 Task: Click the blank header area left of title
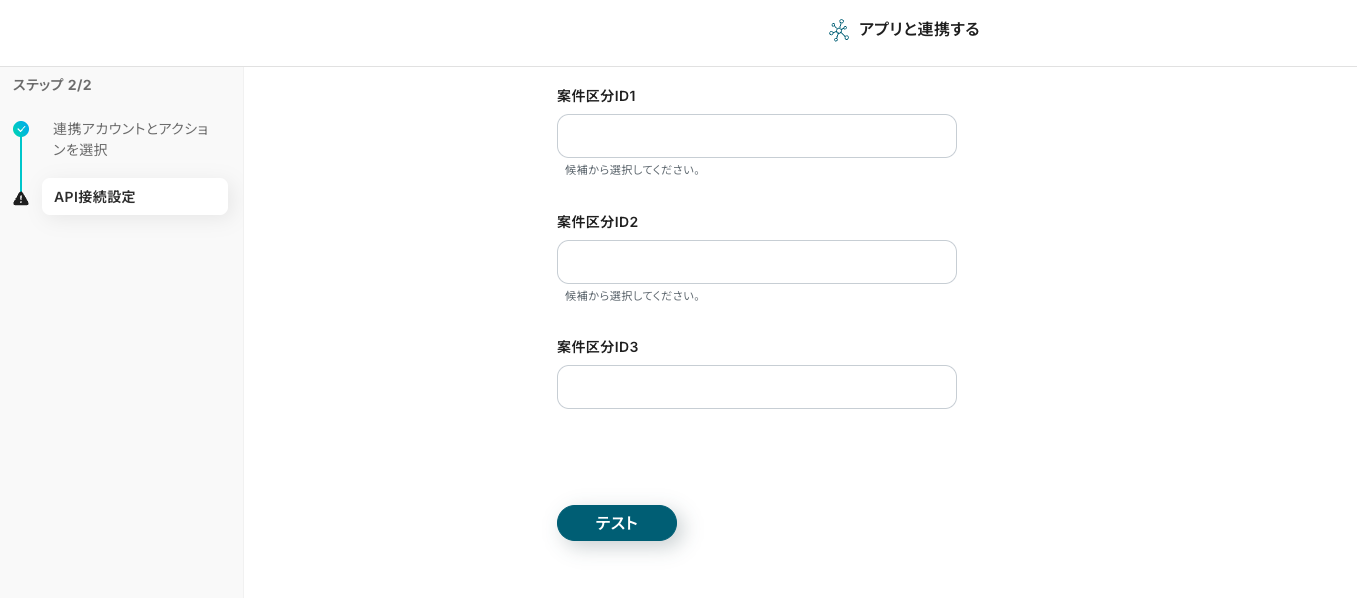(400, 32)
